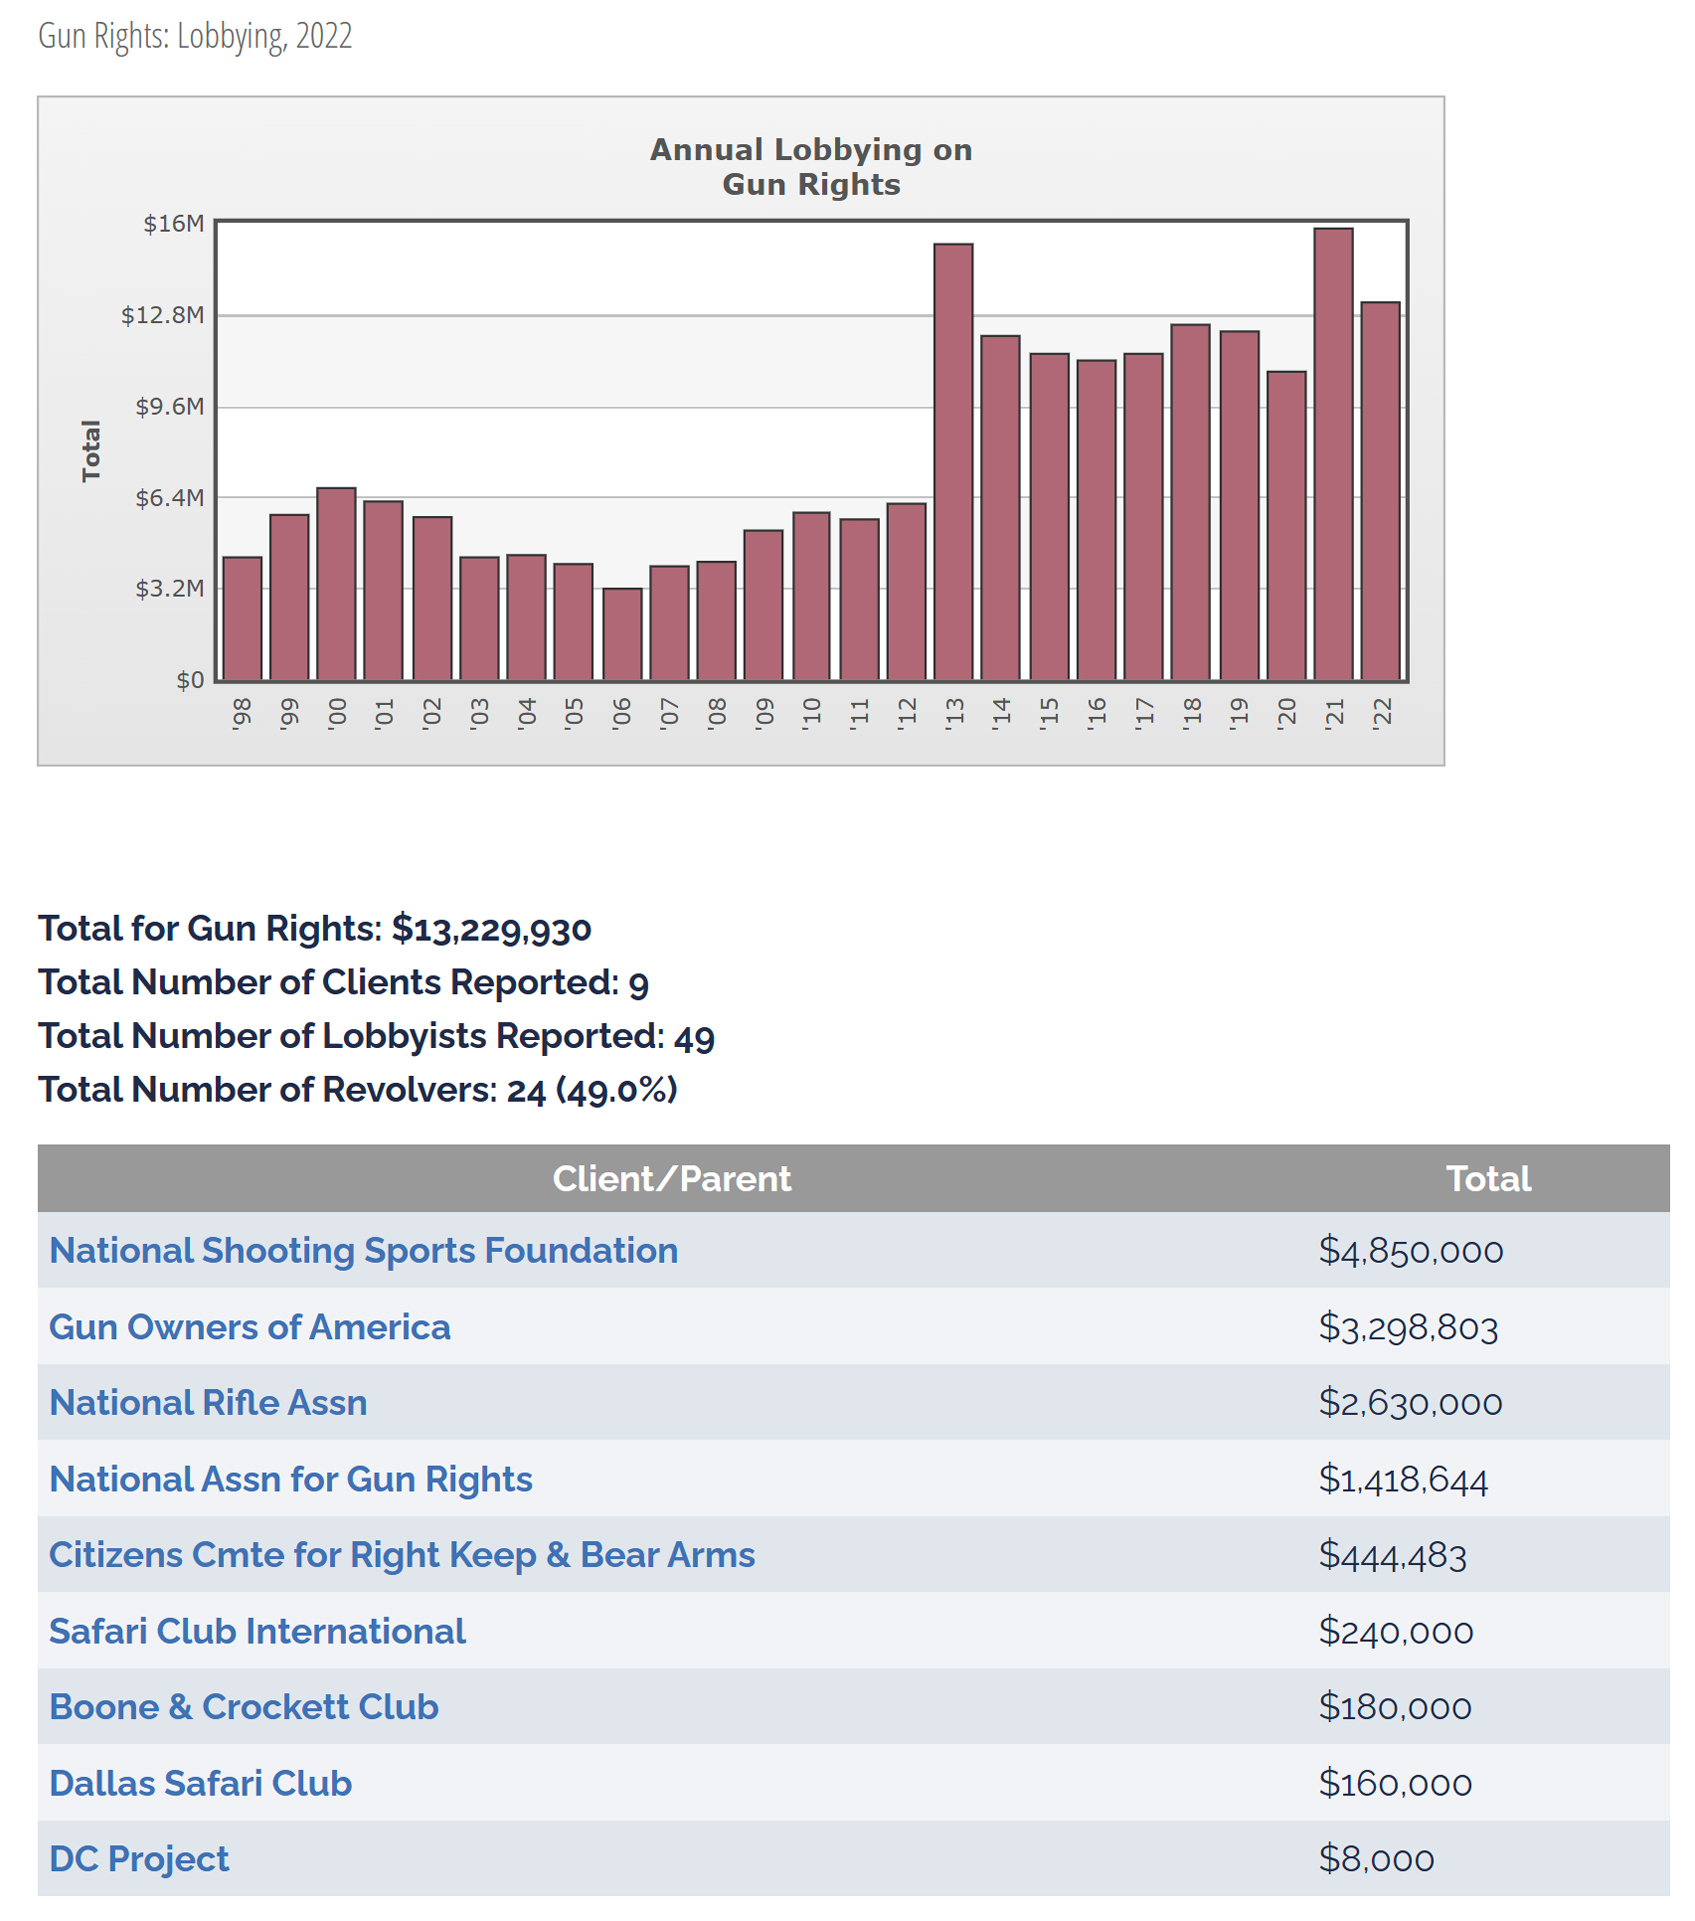Image resolution: width=1695 pixels, height=1921 pixels.
Task: Click the '13 bar in the chart
Action: click(x=953, y=462)
